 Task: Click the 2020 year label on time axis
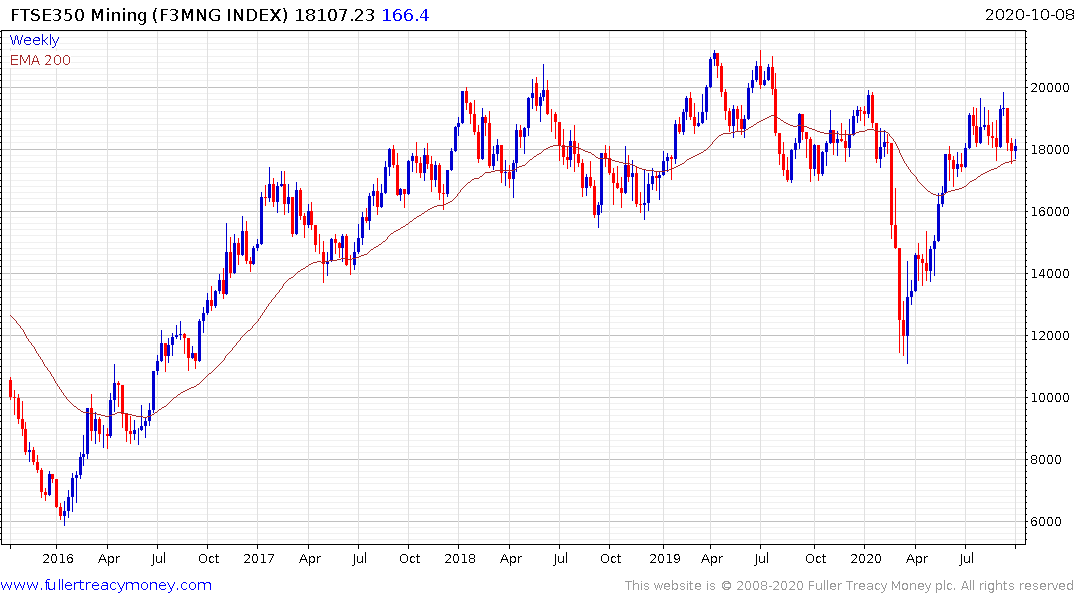[865, 558]
